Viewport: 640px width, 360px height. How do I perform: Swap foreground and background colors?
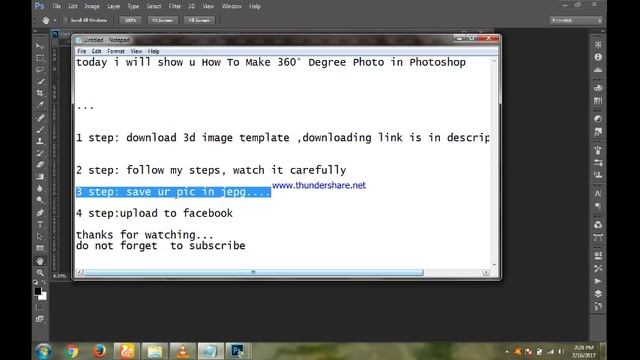(x=44, y=282)
